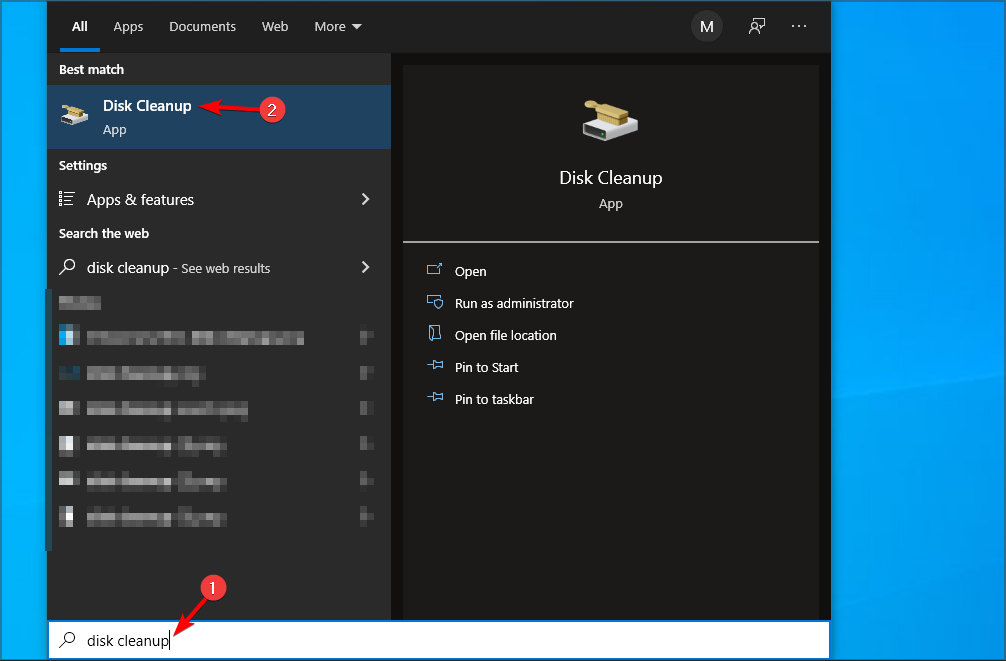Open Apps & features settings result
1006x661 pixels.
pos(219,200)
